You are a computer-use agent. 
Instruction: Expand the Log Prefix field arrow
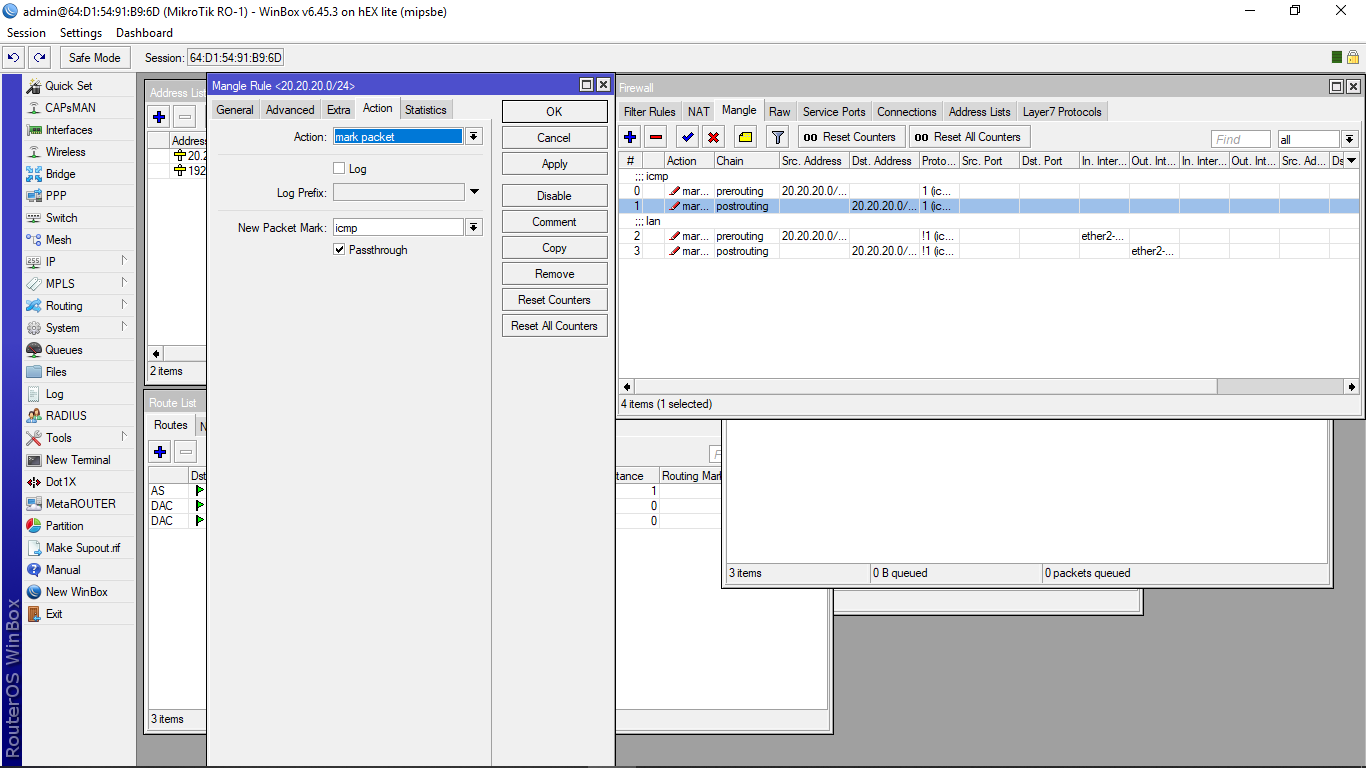pos(474,192)
